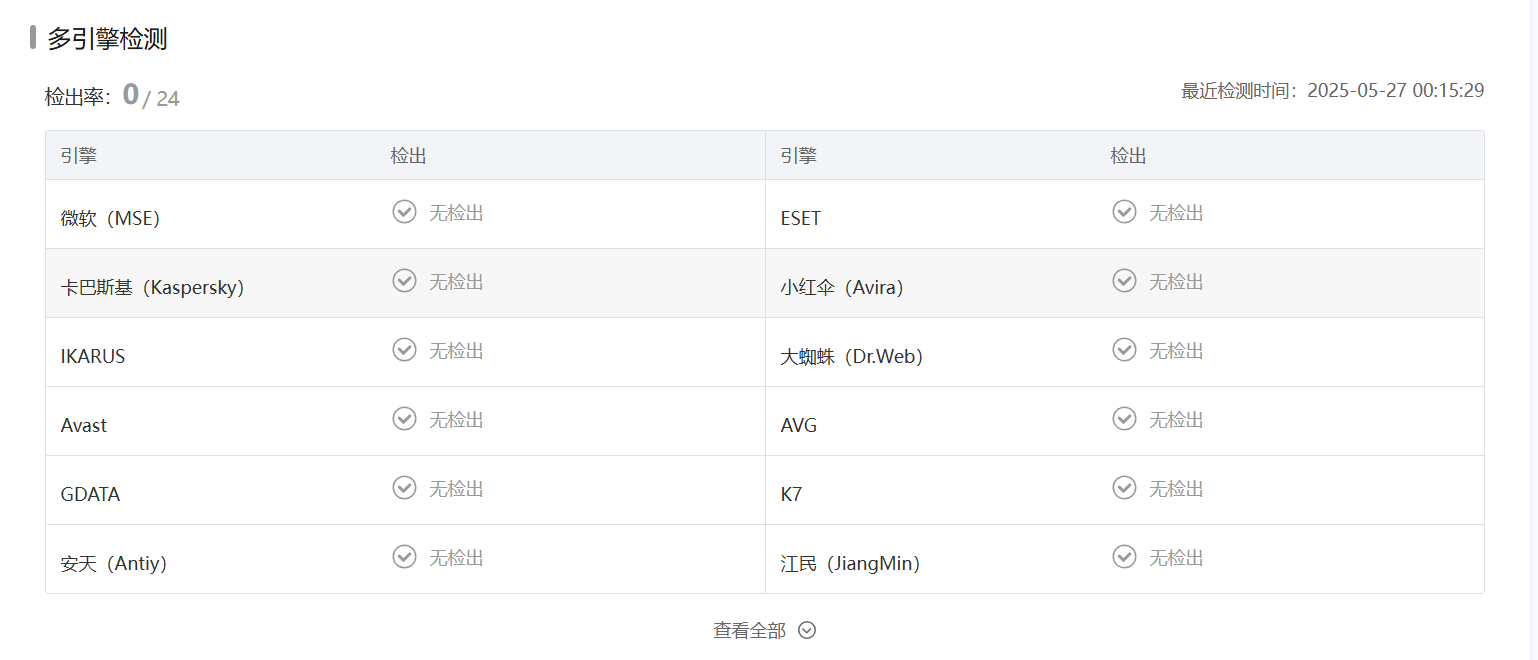Click the Avira row's check circle icon

[1124, 281]
